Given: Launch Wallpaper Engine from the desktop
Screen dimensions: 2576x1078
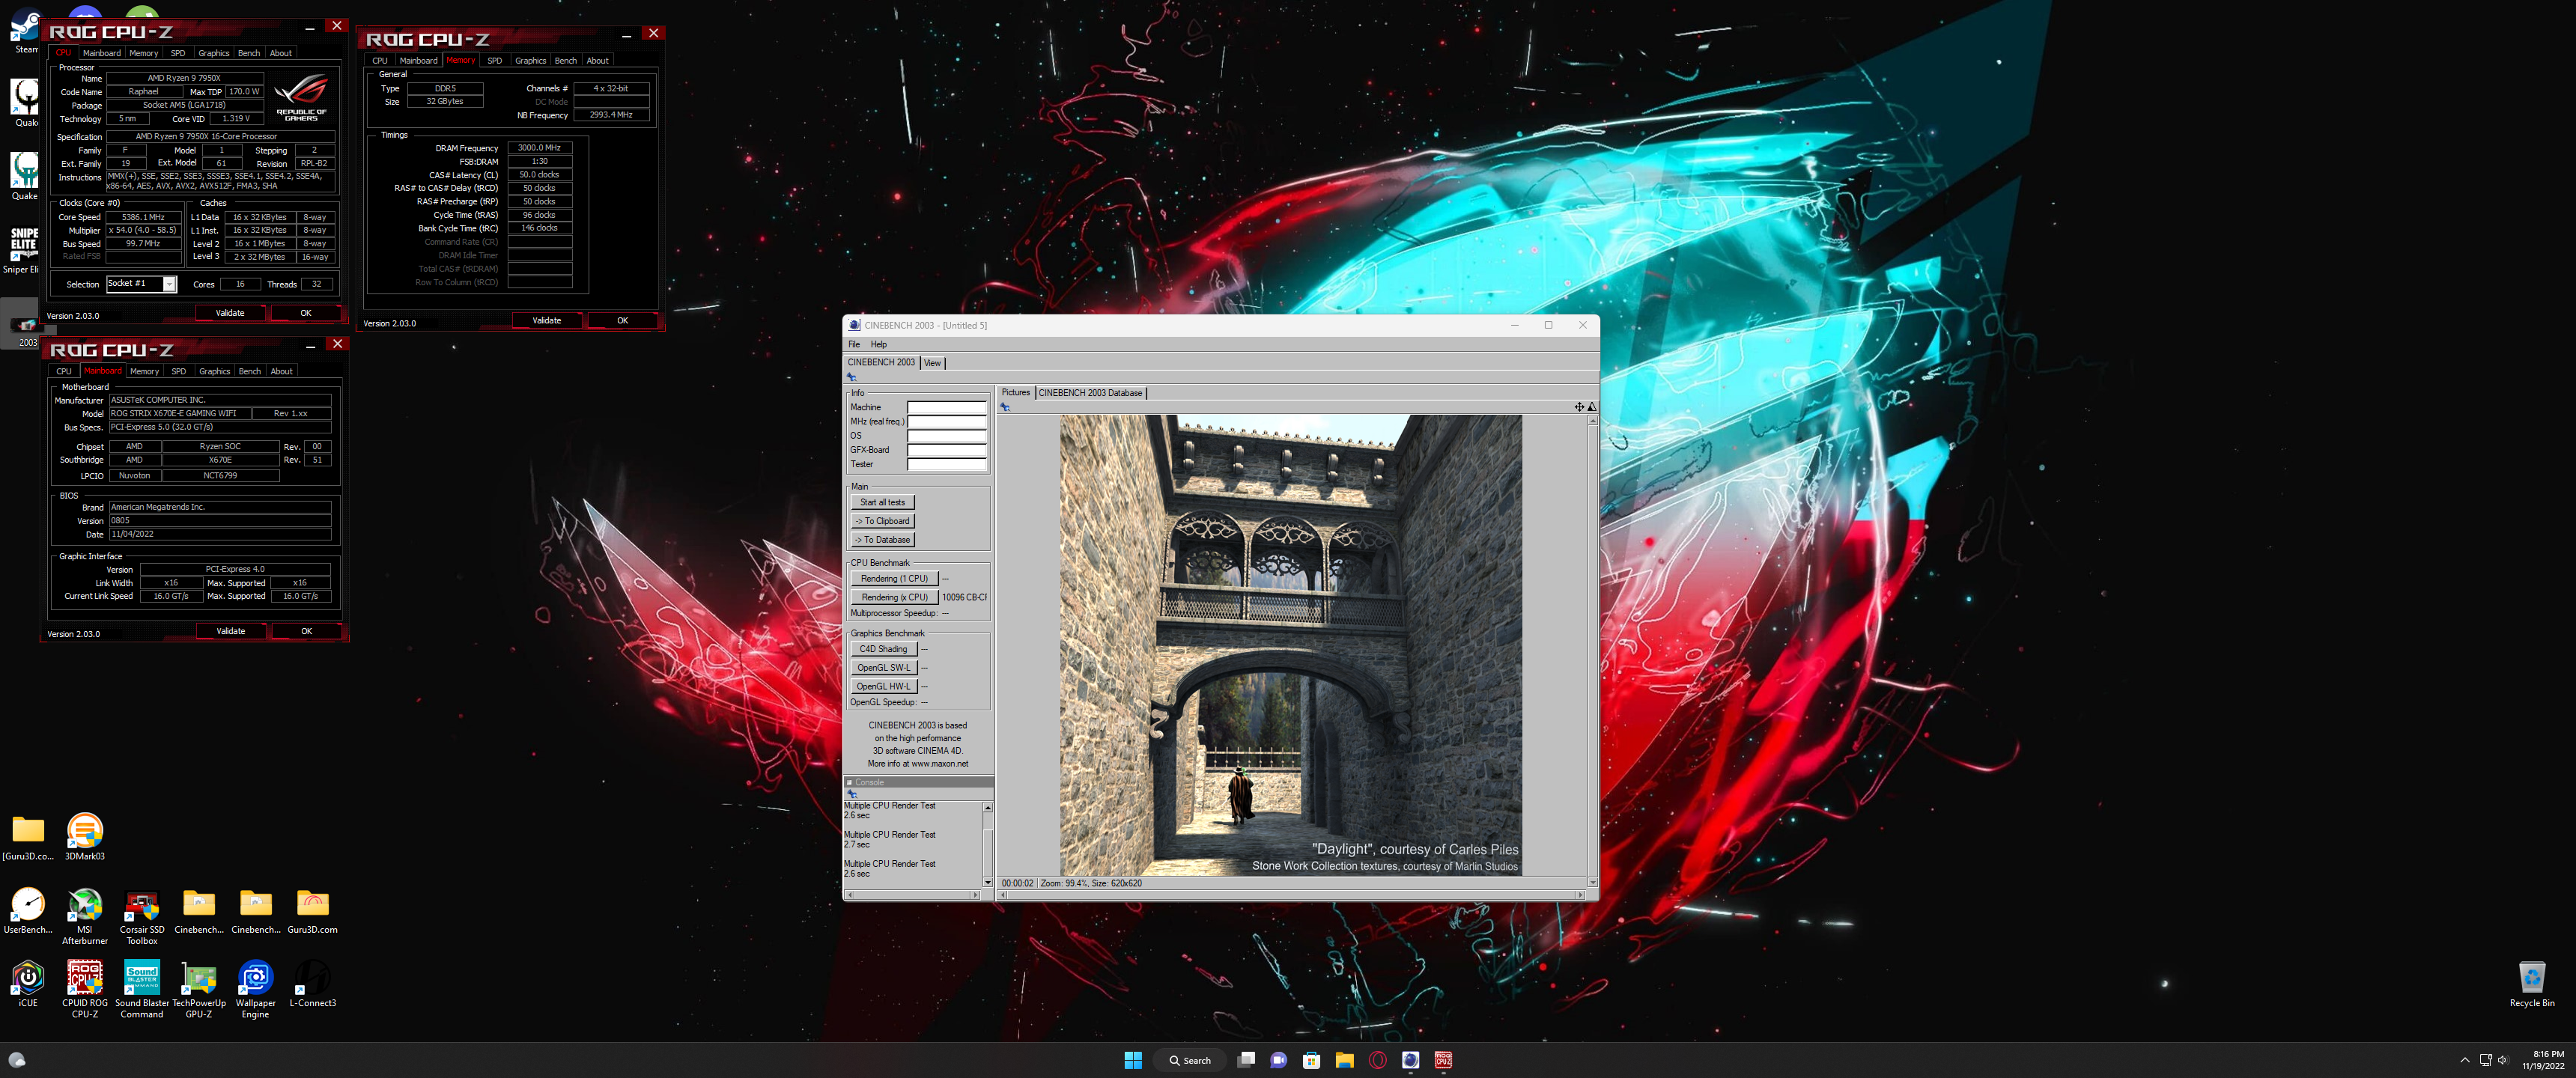Looking at the screenshot, I should point(256,988).
